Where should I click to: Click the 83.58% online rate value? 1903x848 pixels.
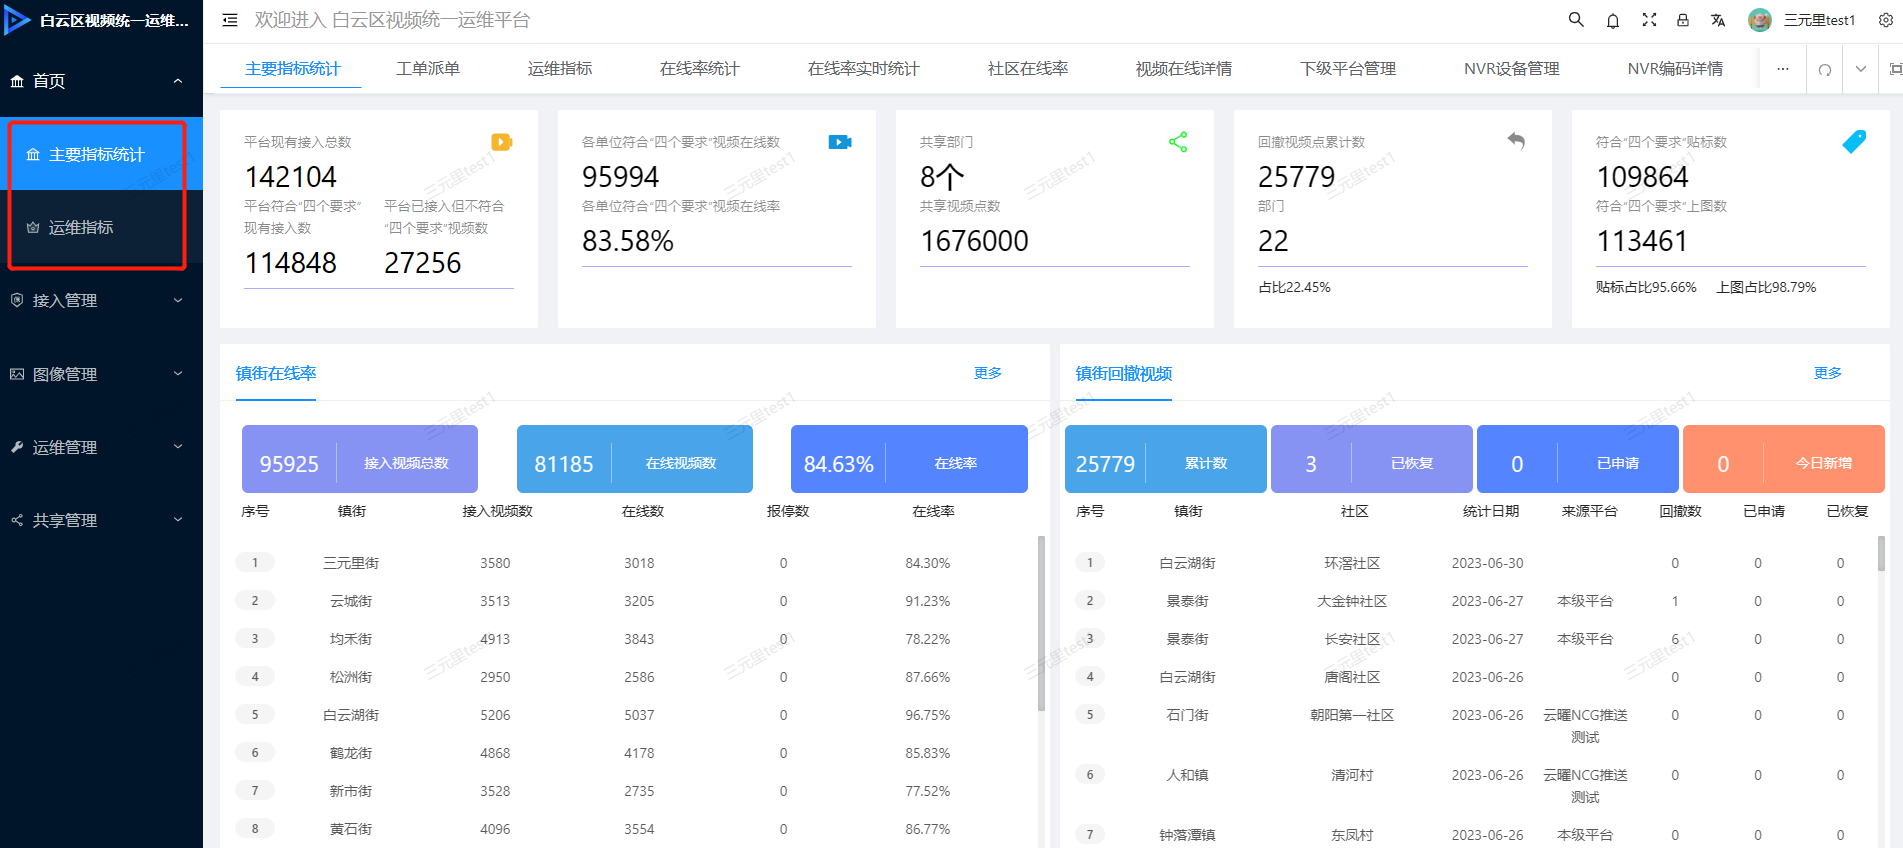628,241
